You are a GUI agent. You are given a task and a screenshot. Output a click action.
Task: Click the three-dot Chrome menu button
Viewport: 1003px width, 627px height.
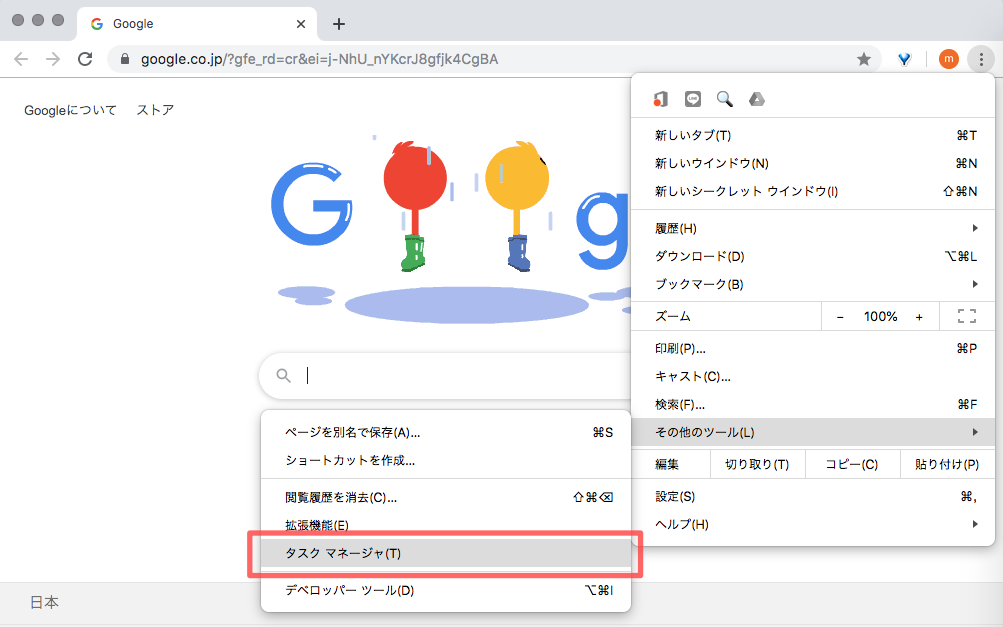(981, 60)
